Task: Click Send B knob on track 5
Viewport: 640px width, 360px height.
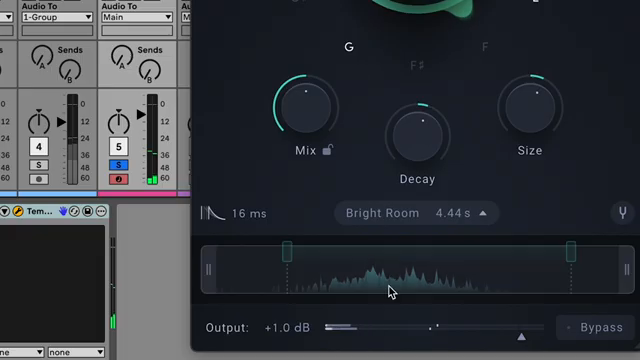Action: [149, 71]
